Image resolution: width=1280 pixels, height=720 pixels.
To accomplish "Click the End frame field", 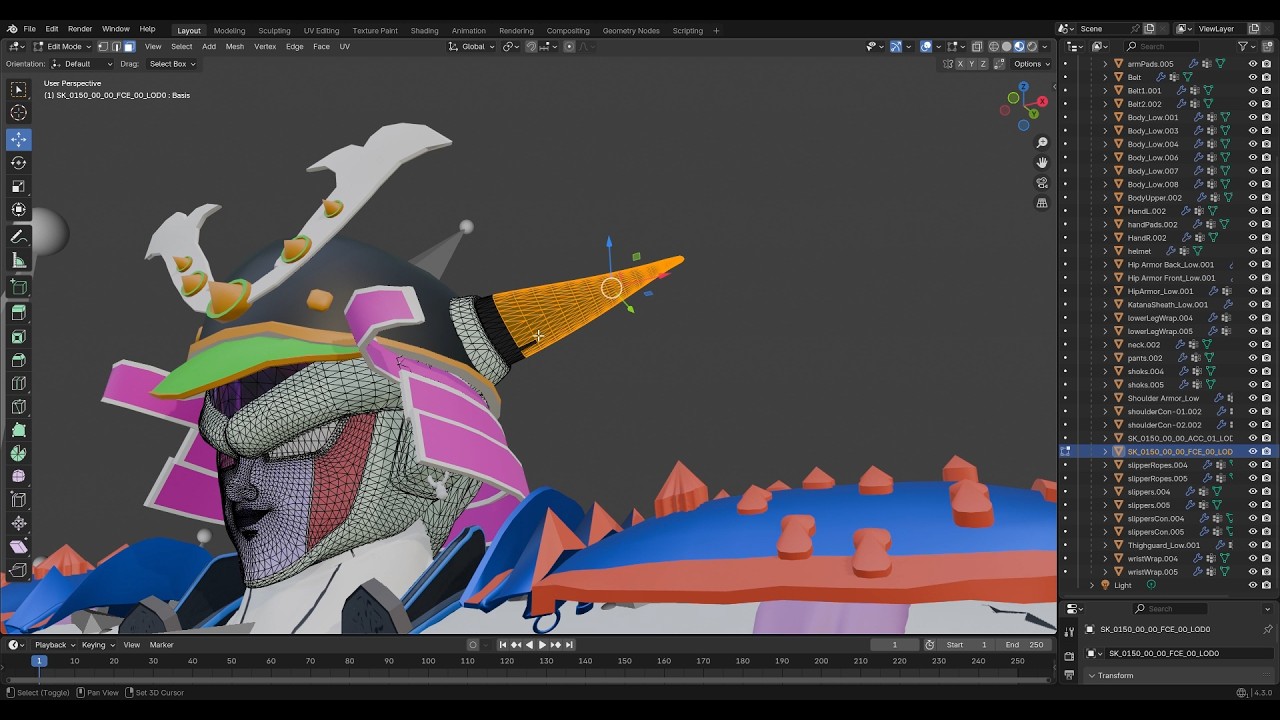I will pos(1025,645).
